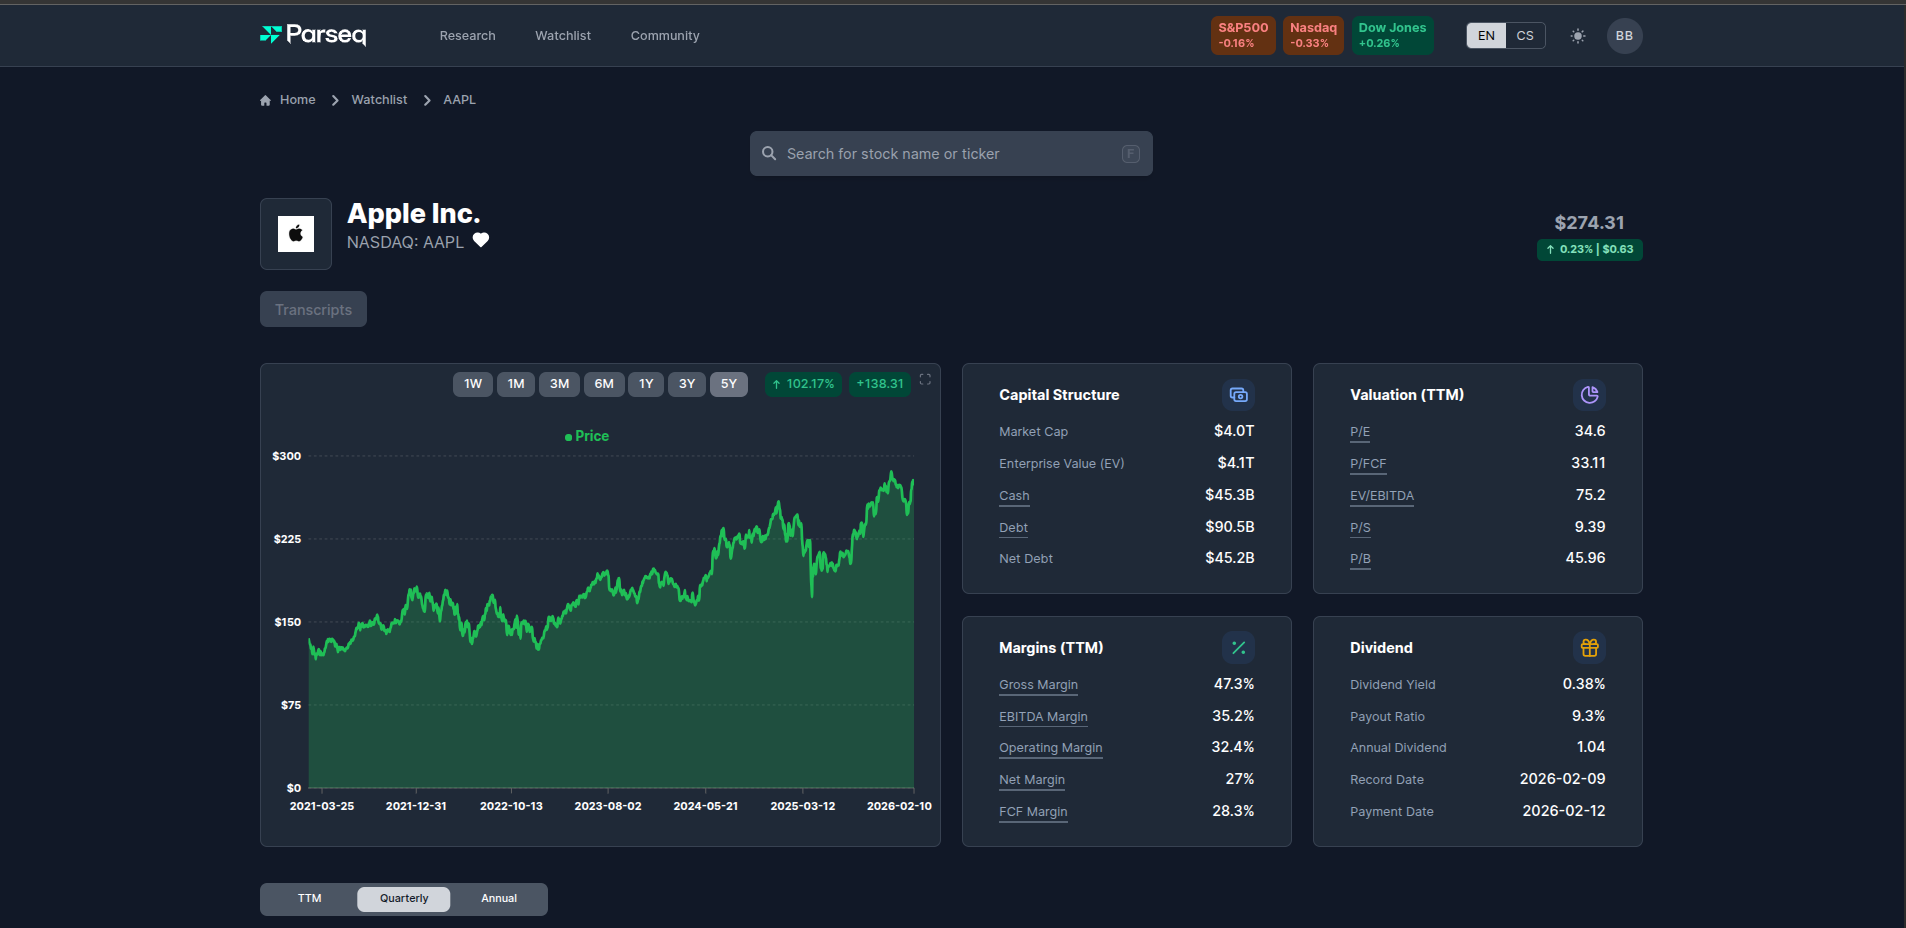Click the Parseq logo icon
Viewport: 1906px width, 928px height.
(270, 35)
